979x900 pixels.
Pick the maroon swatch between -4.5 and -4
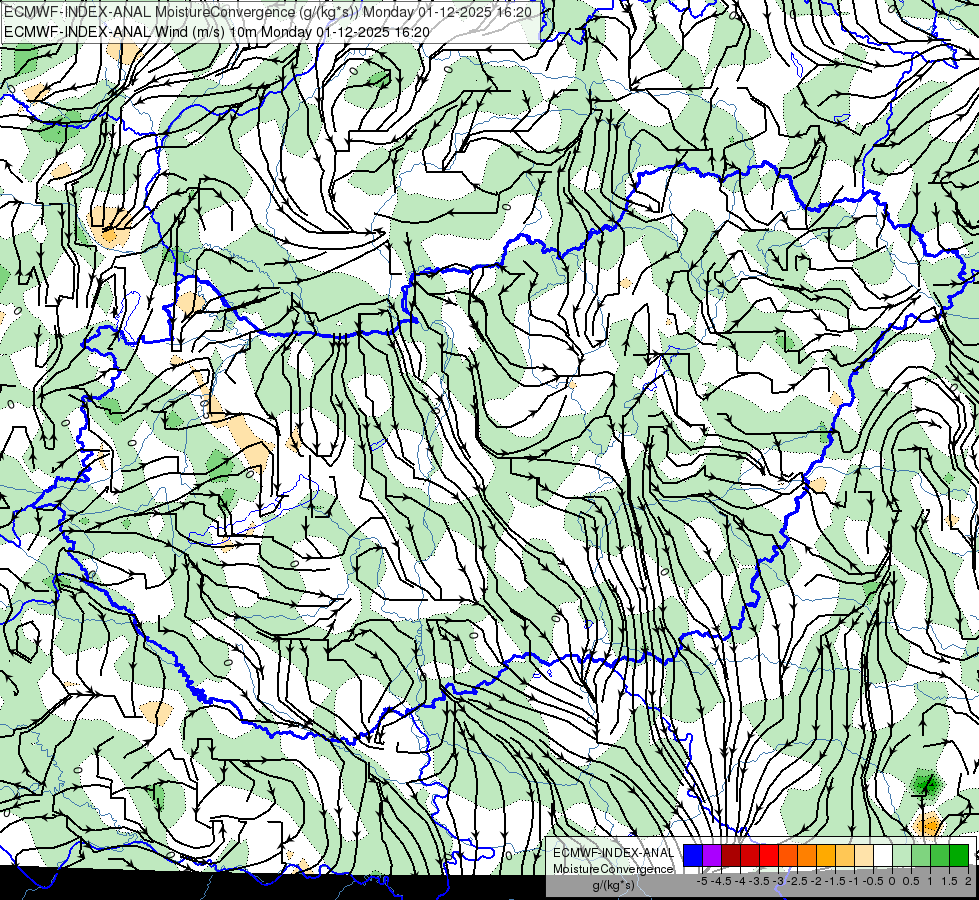[731, 856]
